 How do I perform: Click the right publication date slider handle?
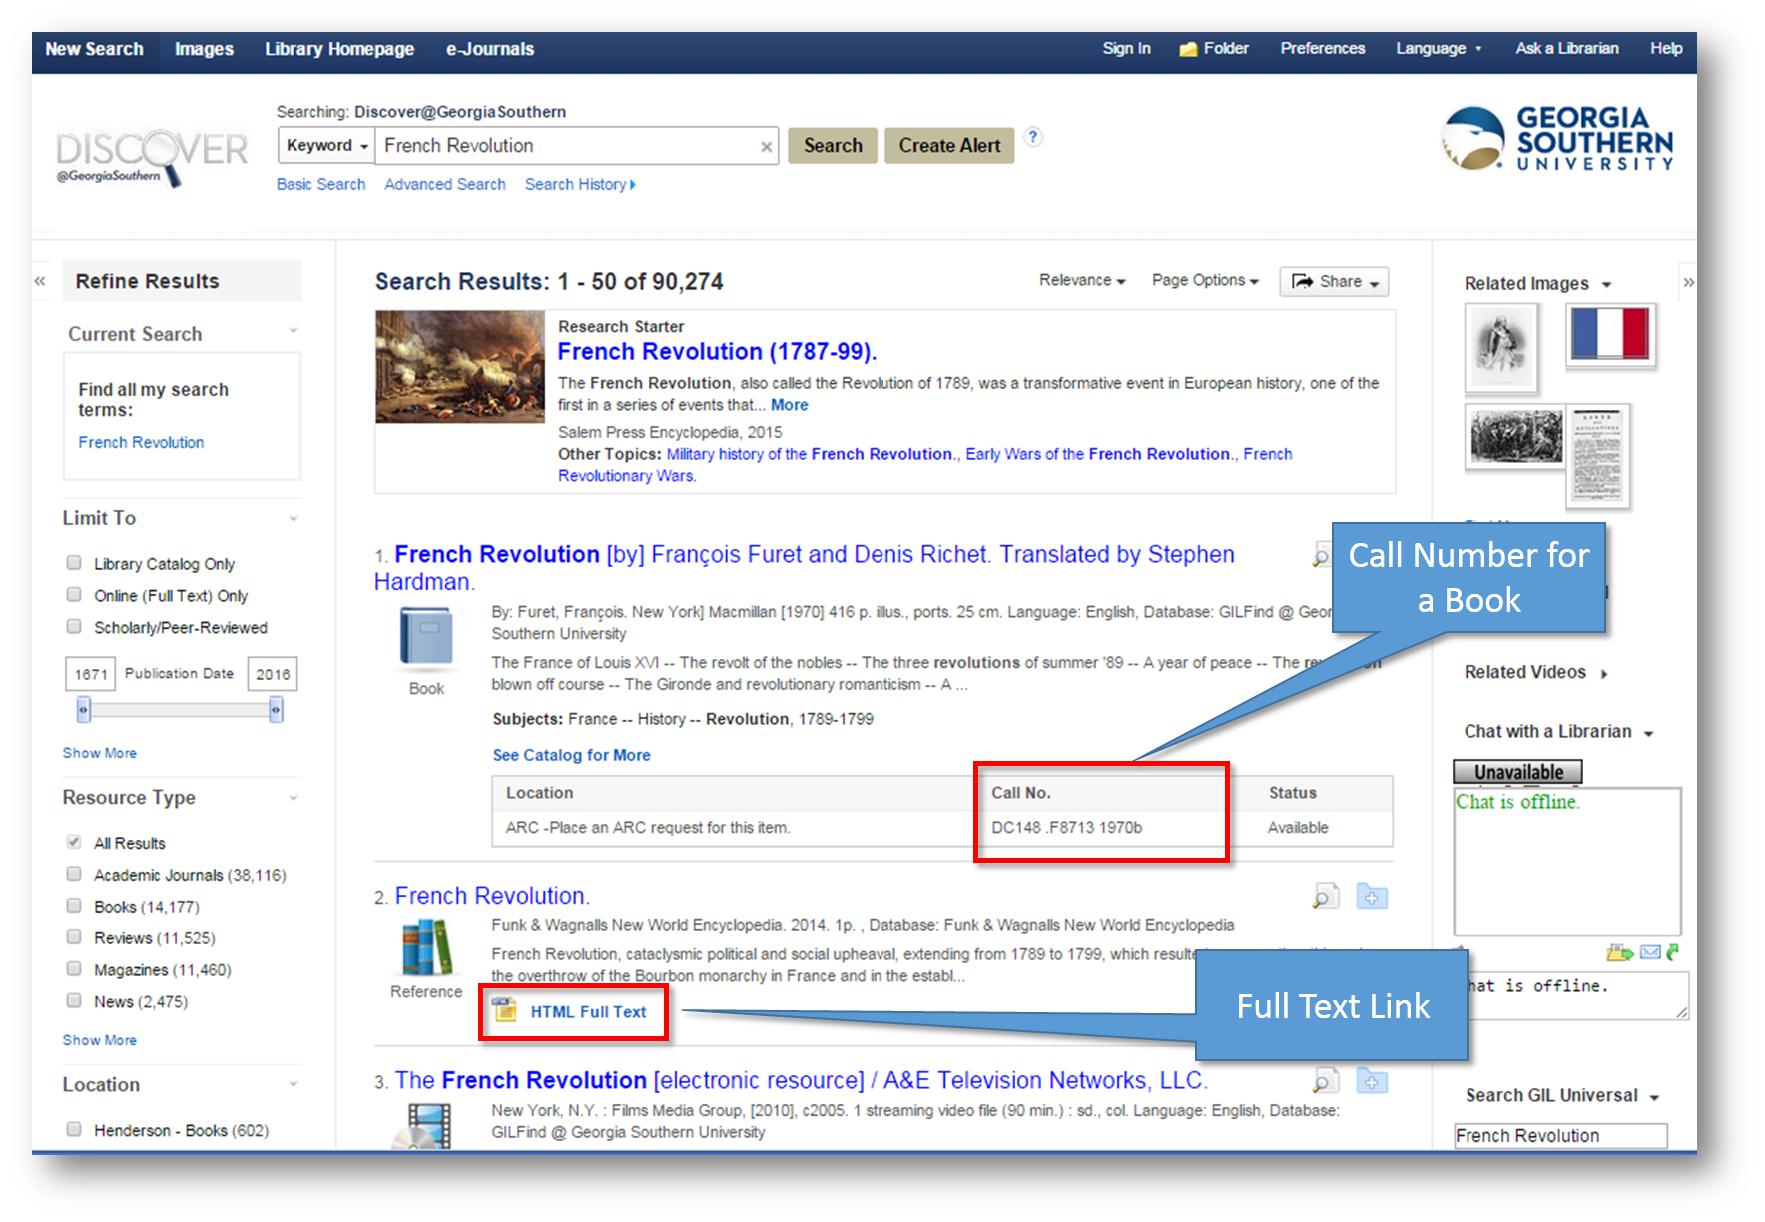[276, 710]
